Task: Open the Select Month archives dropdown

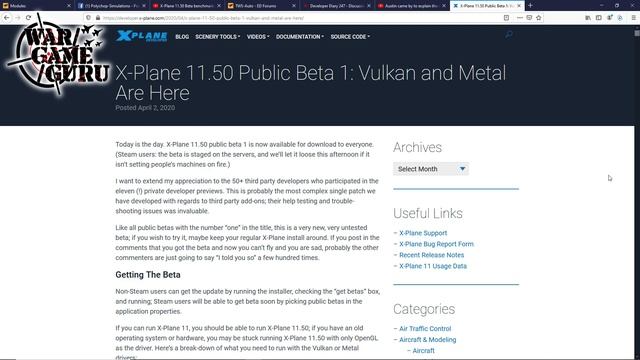Action: [x=431, y=169]
